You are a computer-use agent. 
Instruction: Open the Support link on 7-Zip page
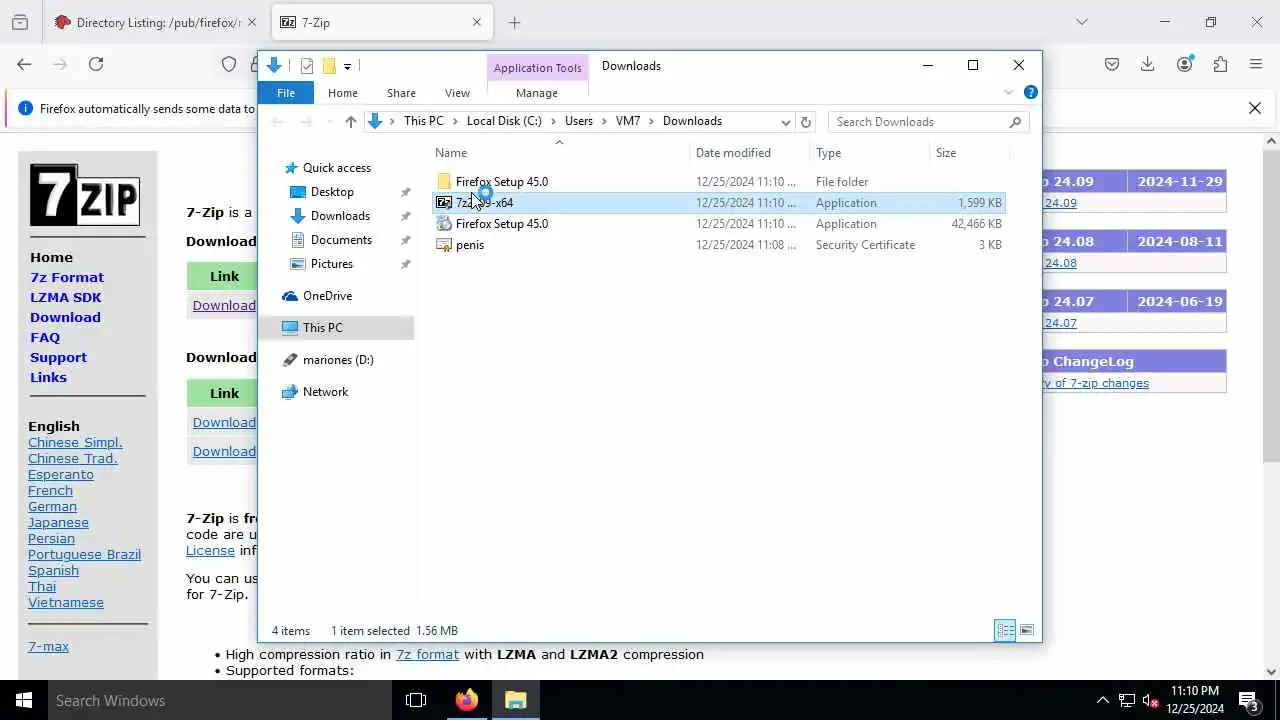pyautogui.click(x=58, y=357)
